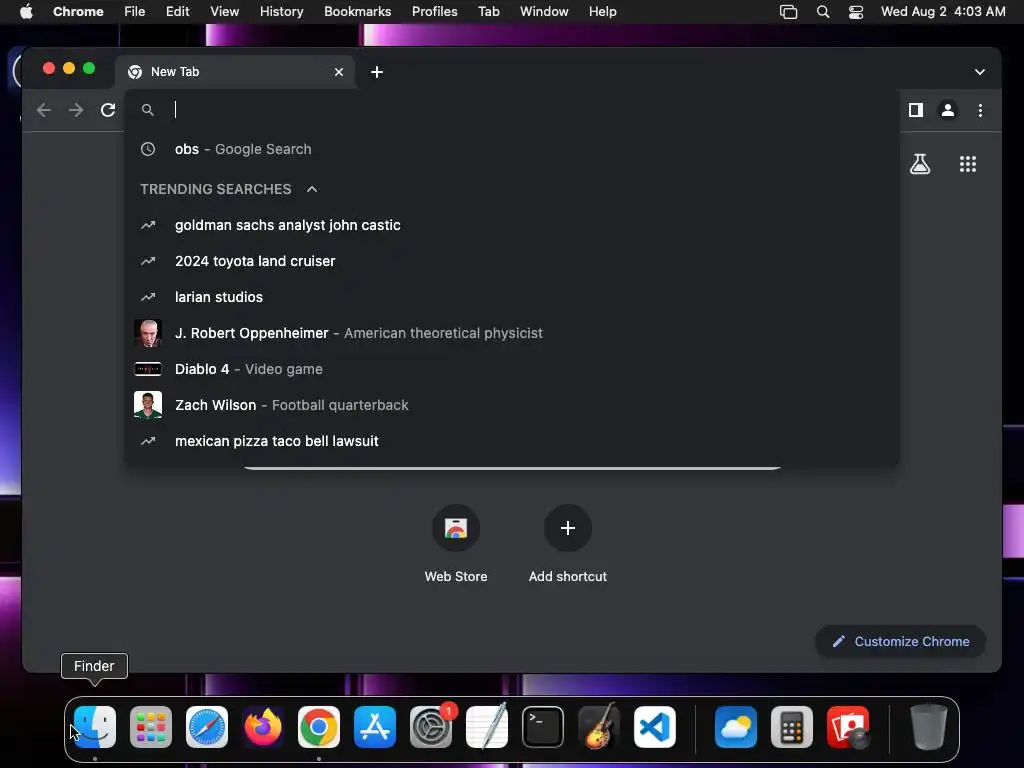Open Launchpad from the Dock
This screenshot has height=768, width=1024.
click(x=151, y=727)
